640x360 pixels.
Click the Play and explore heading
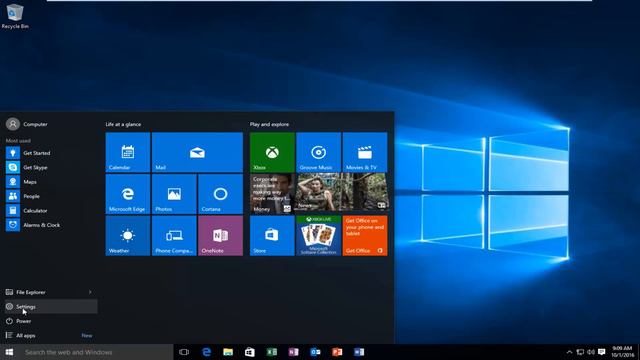point(269,124)
